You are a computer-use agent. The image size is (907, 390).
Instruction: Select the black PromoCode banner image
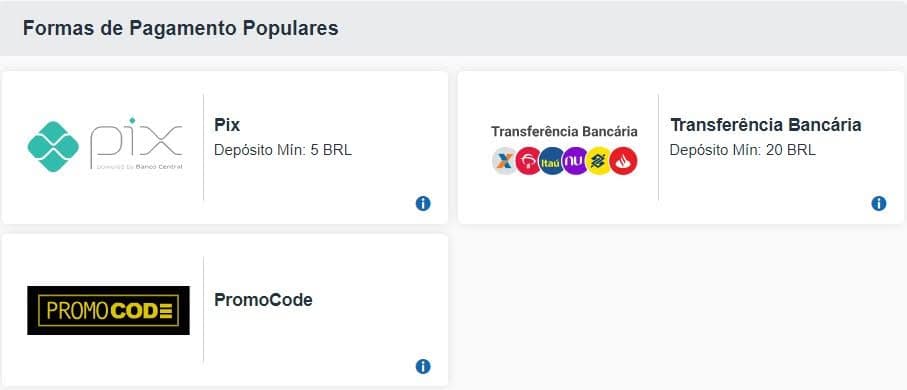click(x=108, y=310)
